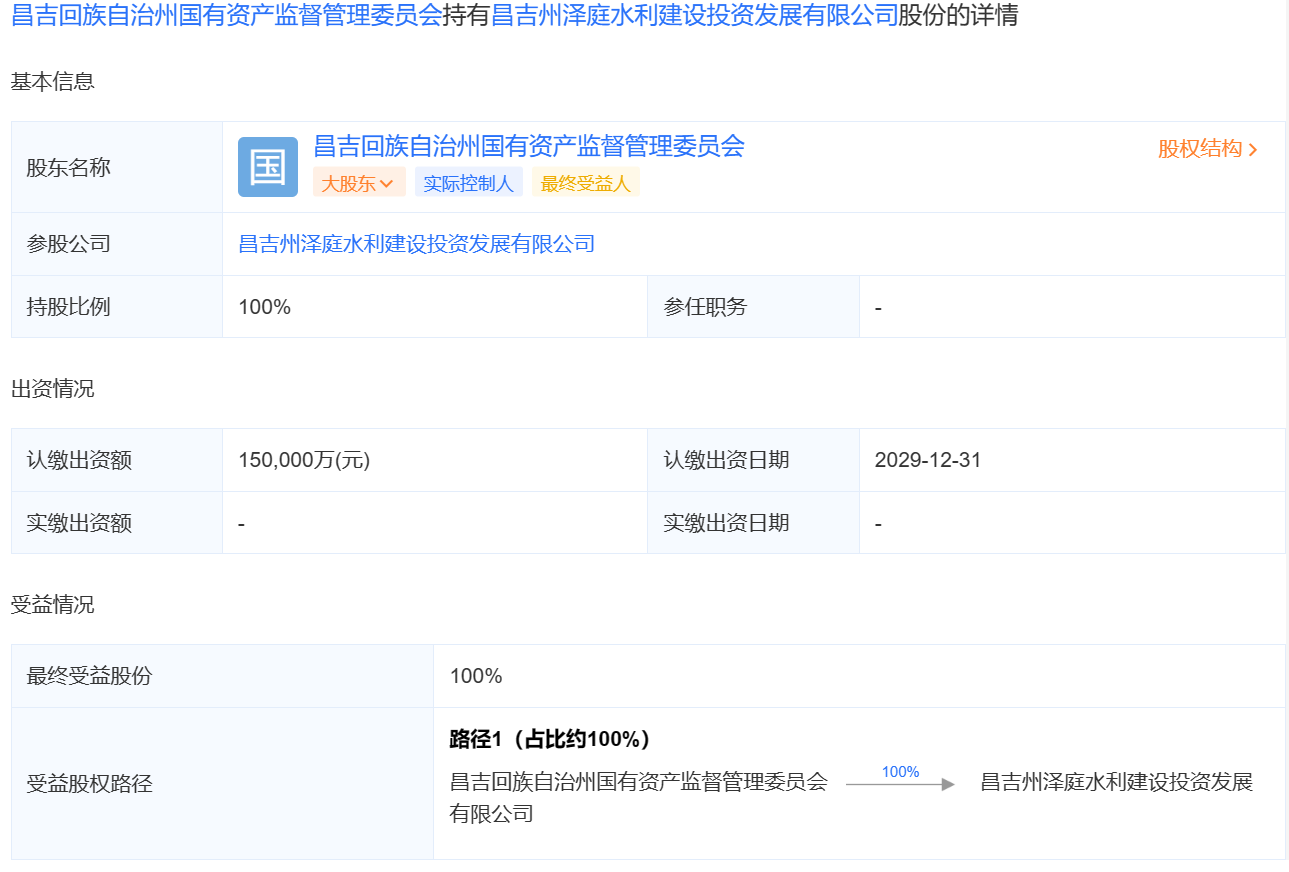
Task: Click the path's destination company 昌吉州泽庭水利建设投资发展
Action: click(x=1116, y=782)
